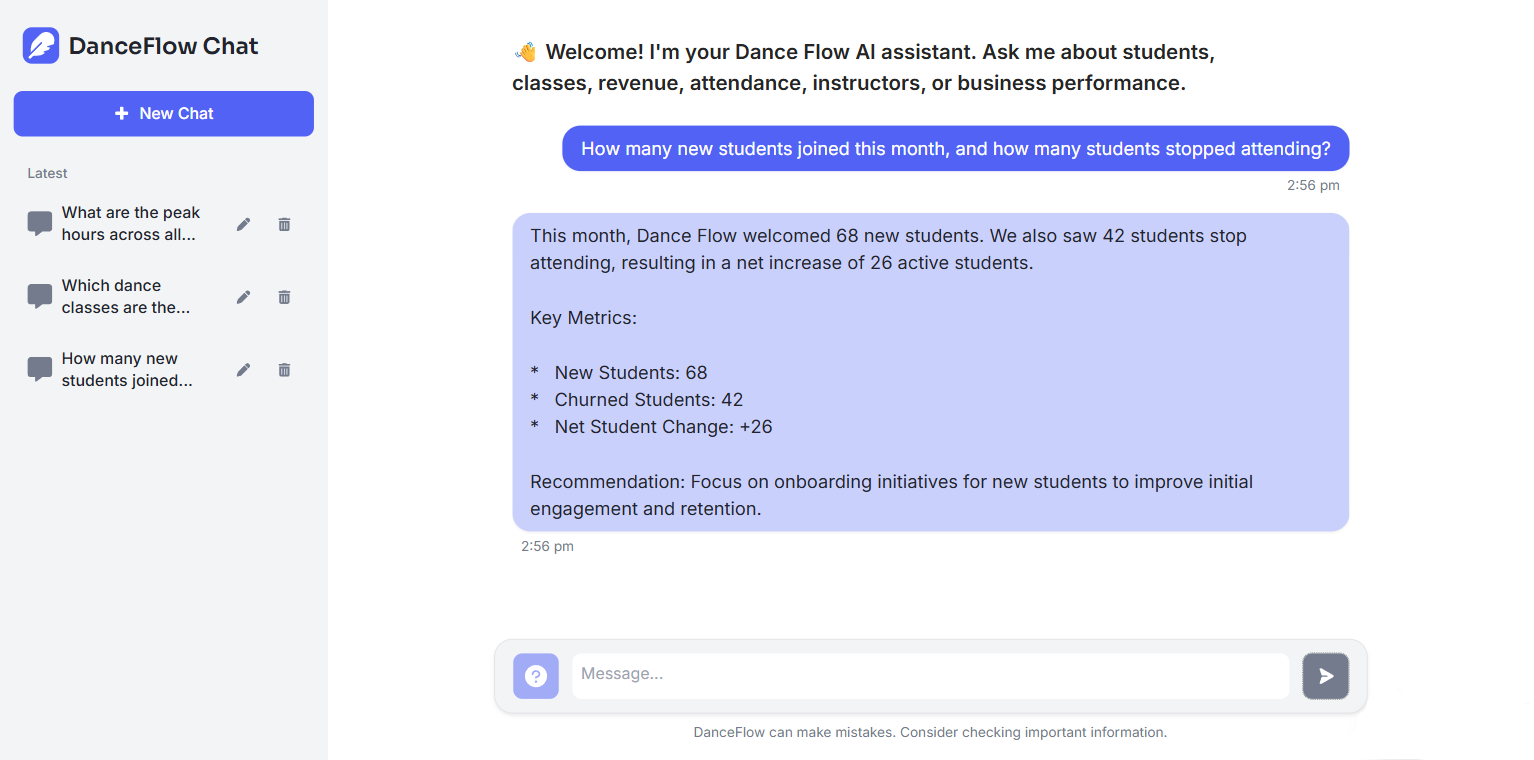Screen dimensions: 1534x760
Task: Open the "How many new students joined..." conversation
Action: (x=127, y=370)
